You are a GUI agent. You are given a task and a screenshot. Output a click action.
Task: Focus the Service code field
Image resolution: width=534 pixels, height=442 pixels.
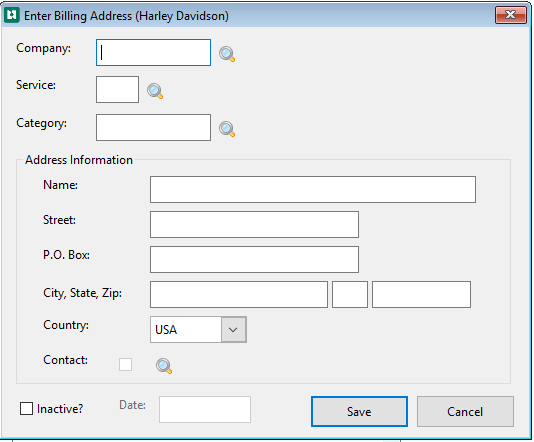click(x=117, y=90)
